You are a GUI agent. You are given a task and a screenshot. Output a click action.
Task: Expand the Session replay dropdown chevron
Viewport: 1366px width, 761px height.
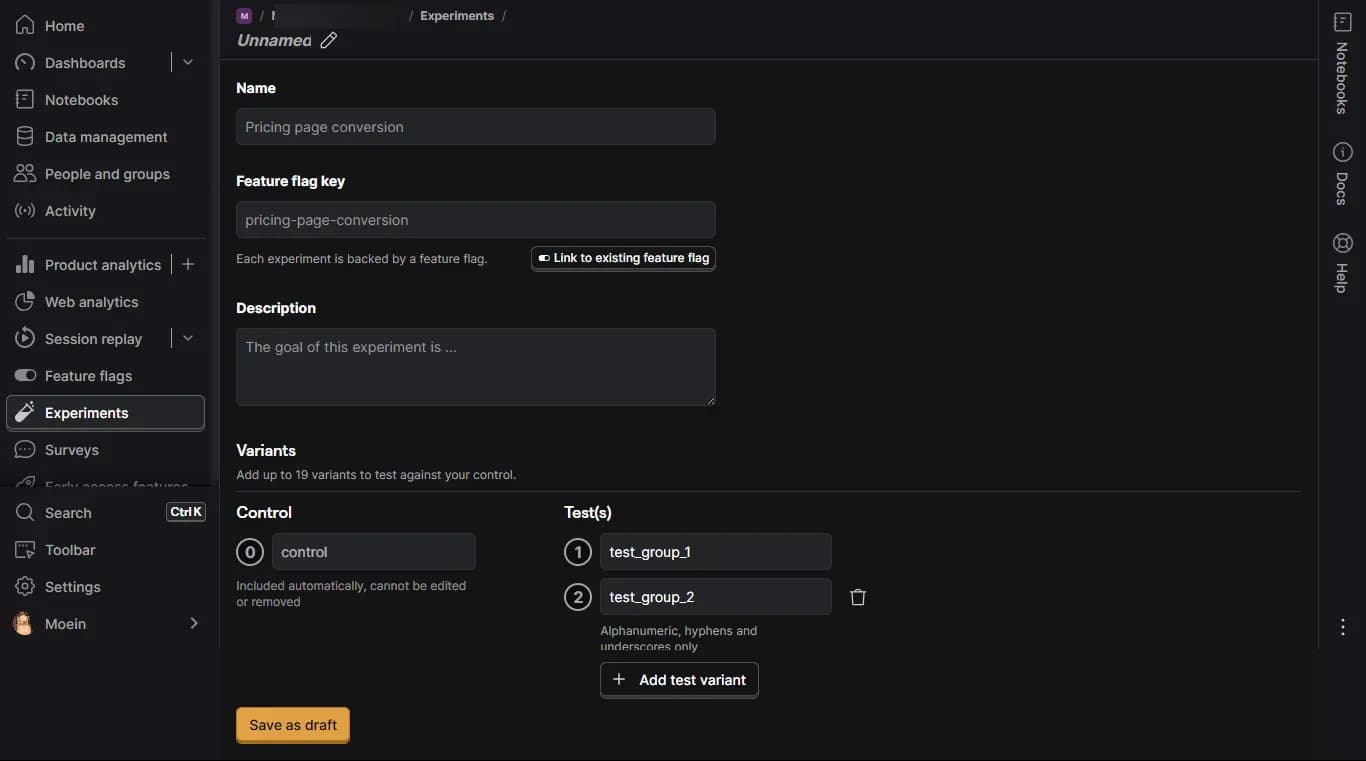pyautogui.click(x=187, y=338)
